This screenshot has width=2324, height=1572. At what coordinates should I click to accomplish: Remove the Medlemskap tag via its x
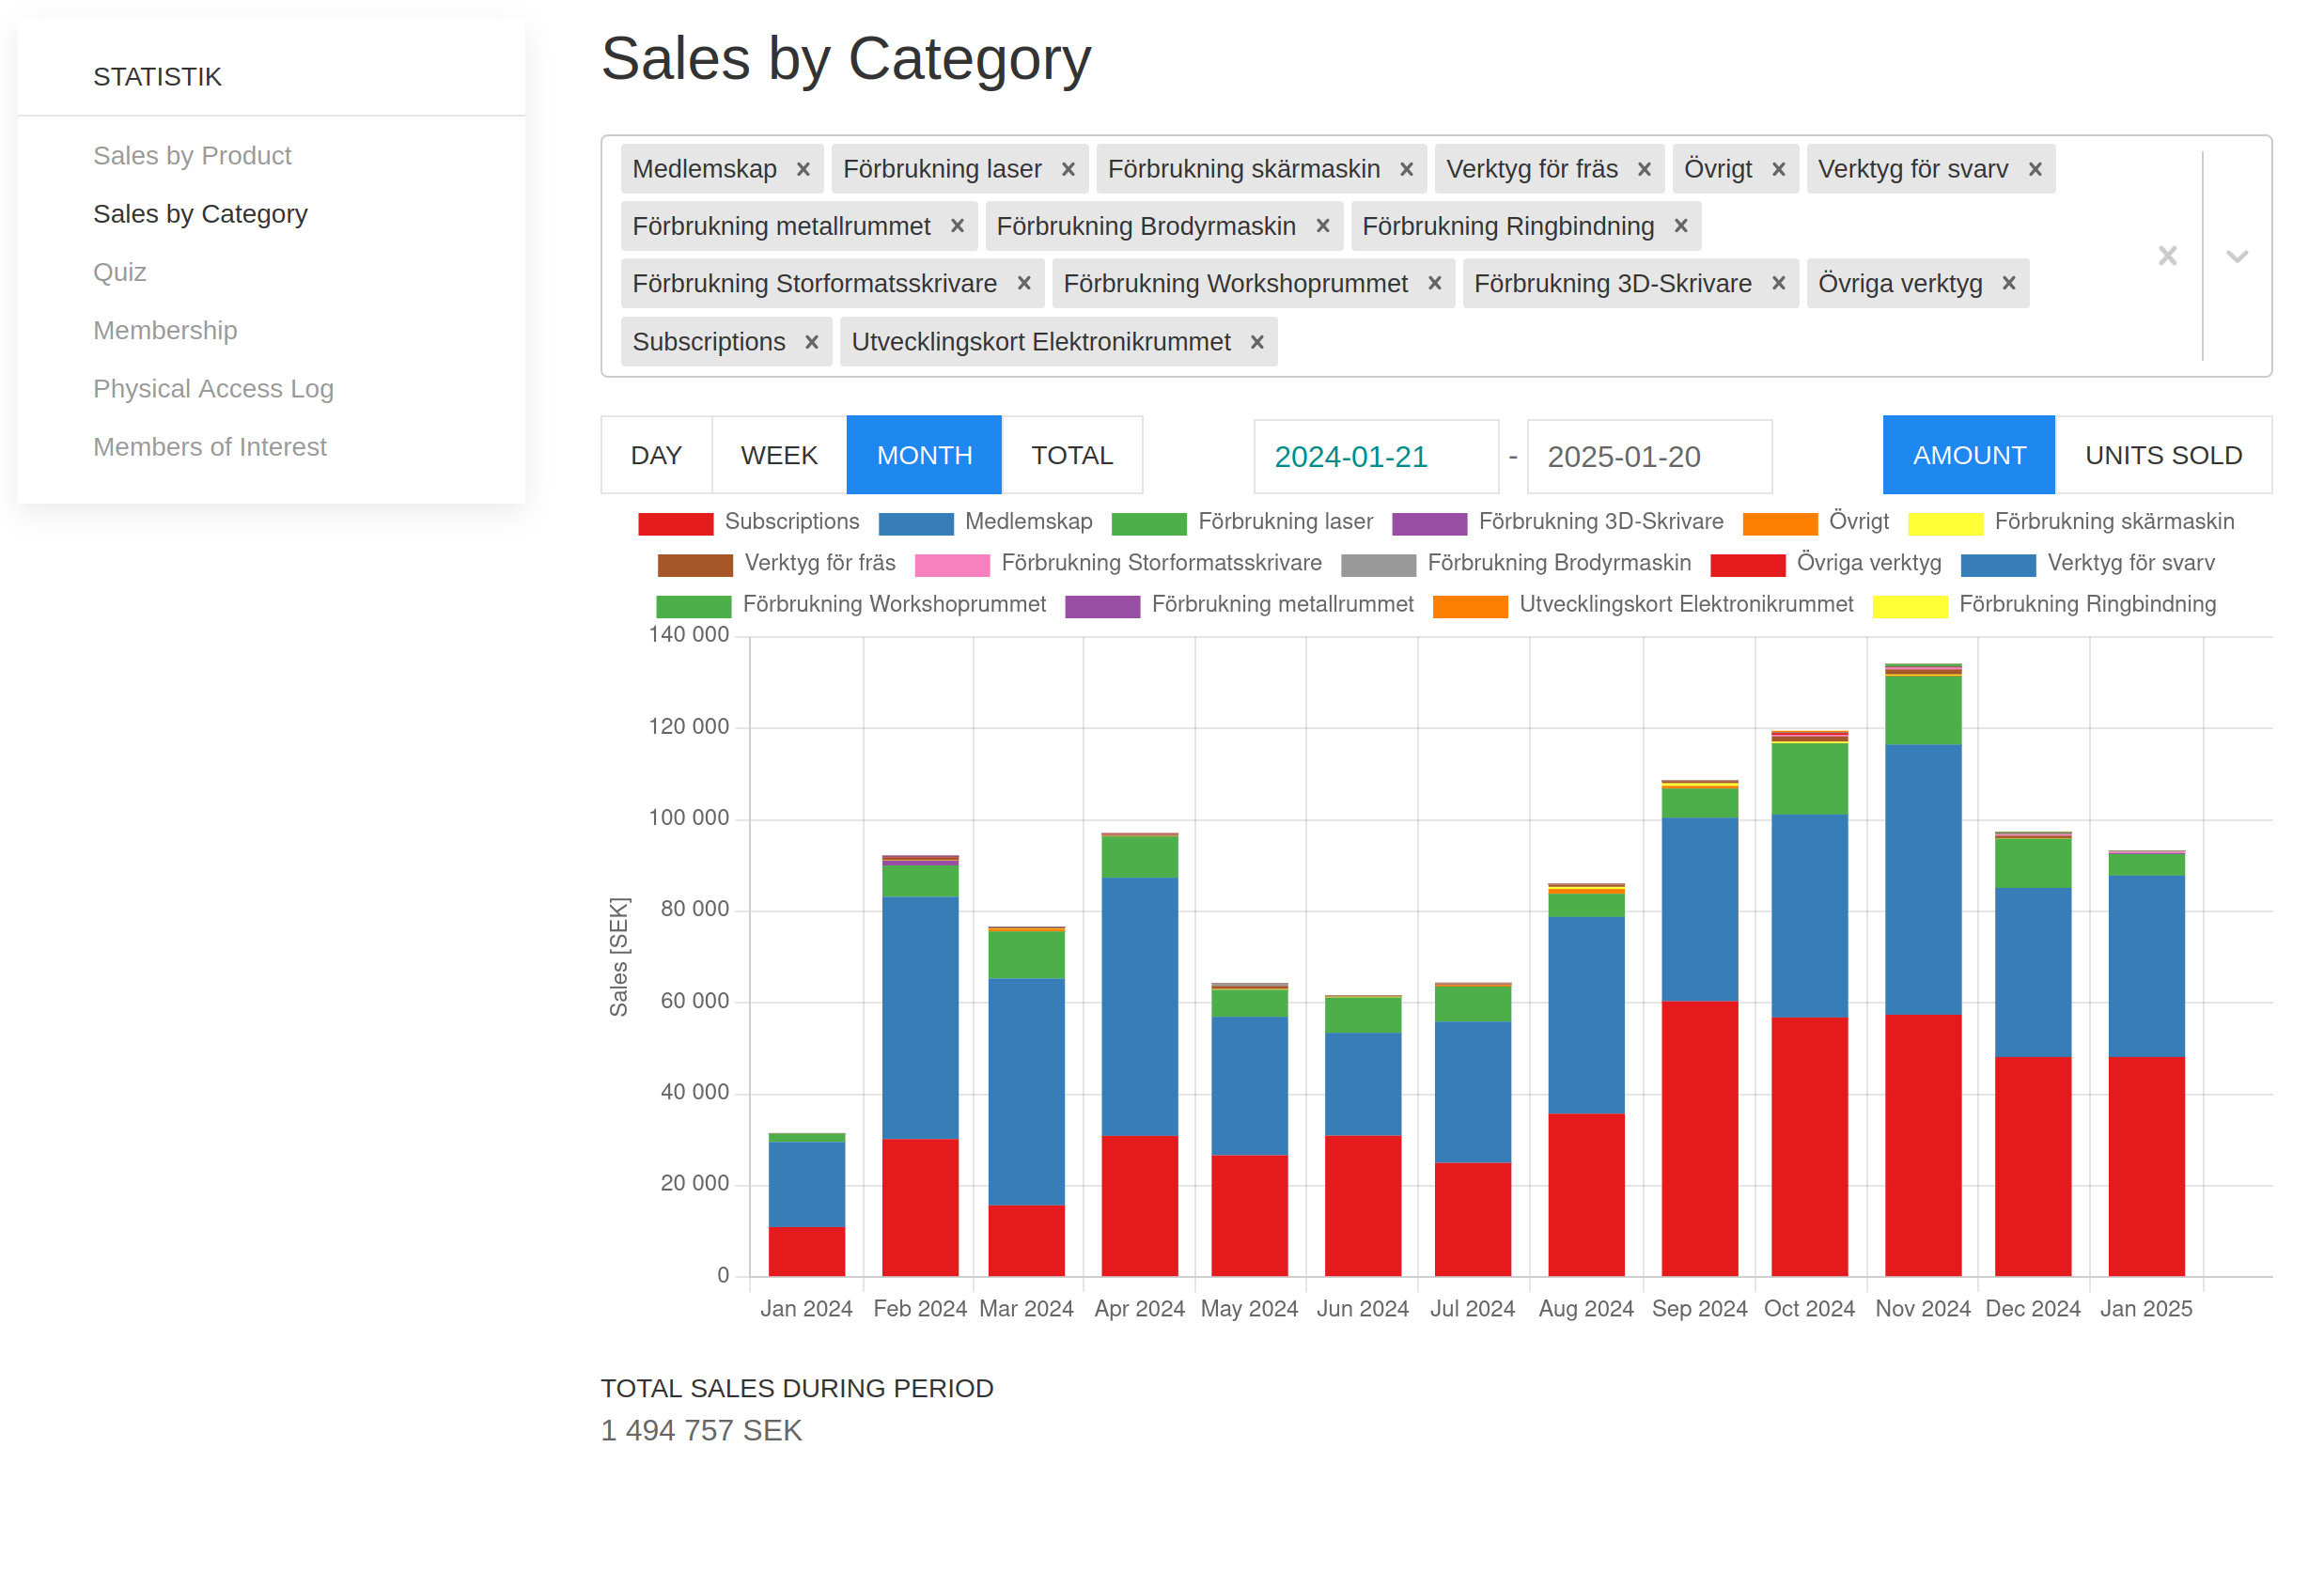pyautogui.click(x=802, y=169)
